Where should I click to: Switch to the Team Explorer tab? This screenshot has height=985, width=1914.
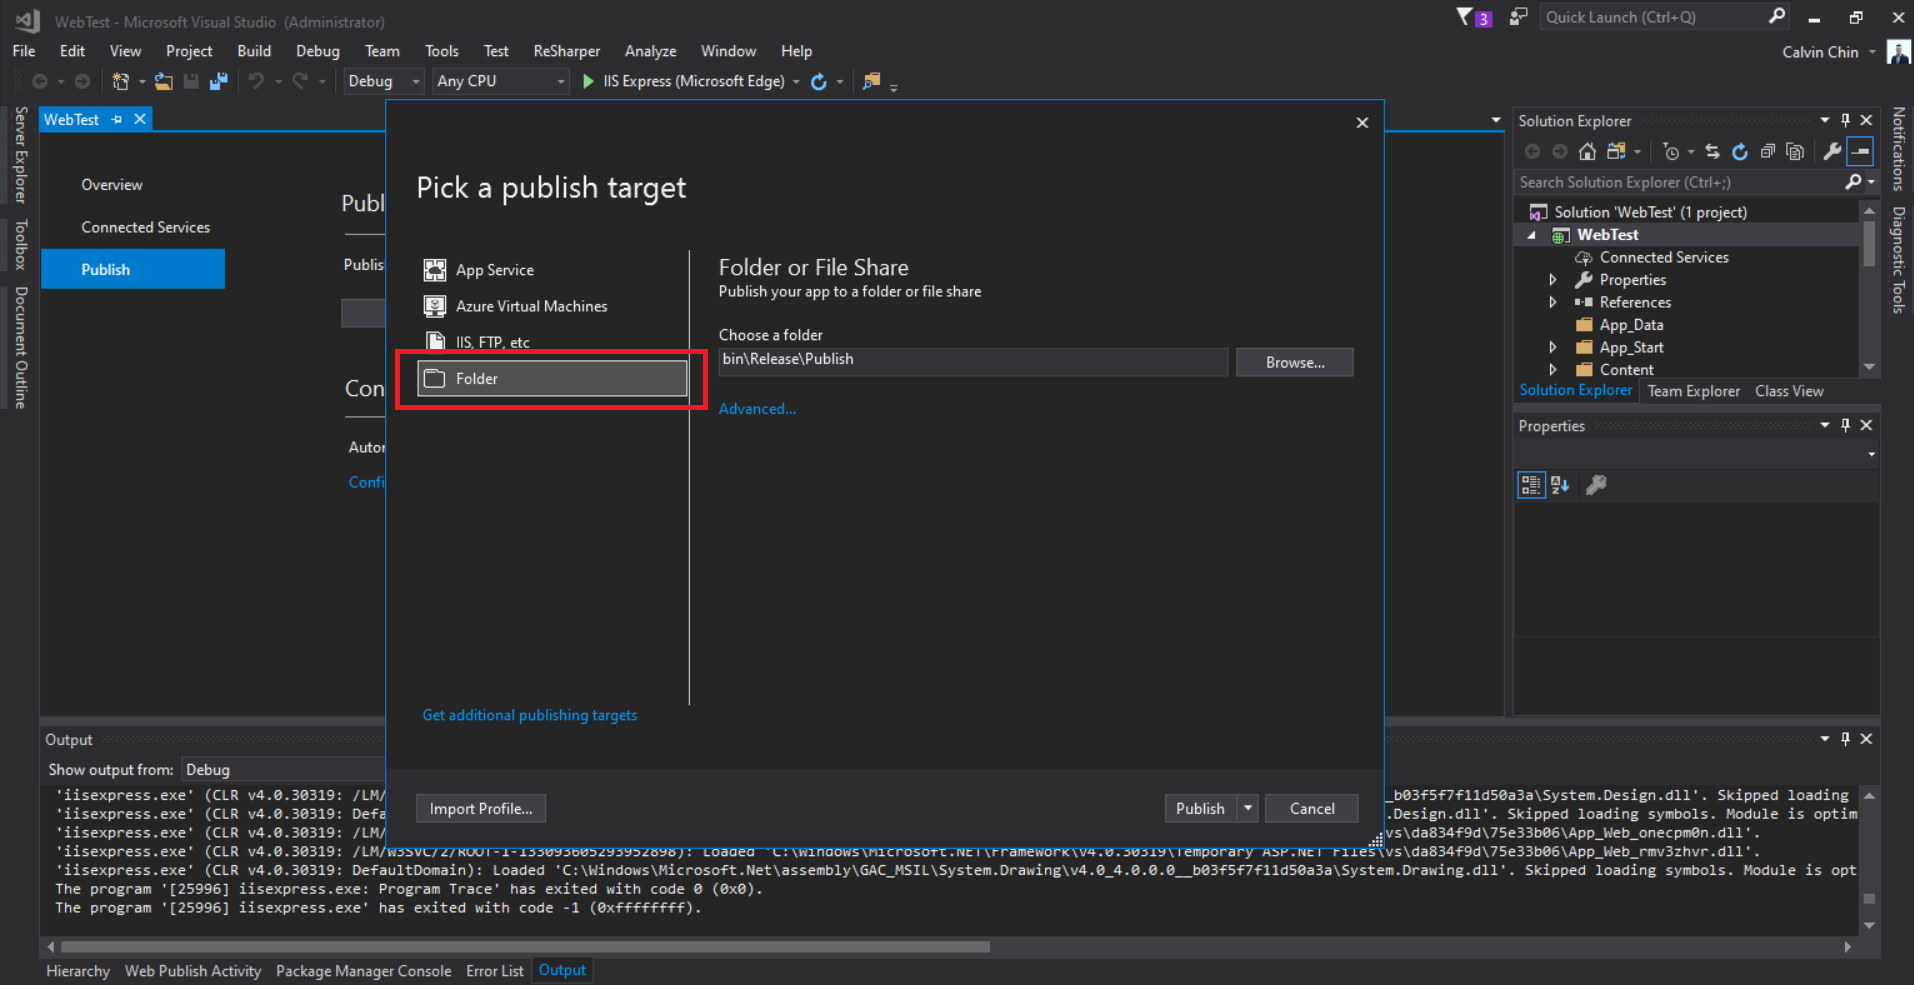coord(1693,391)
